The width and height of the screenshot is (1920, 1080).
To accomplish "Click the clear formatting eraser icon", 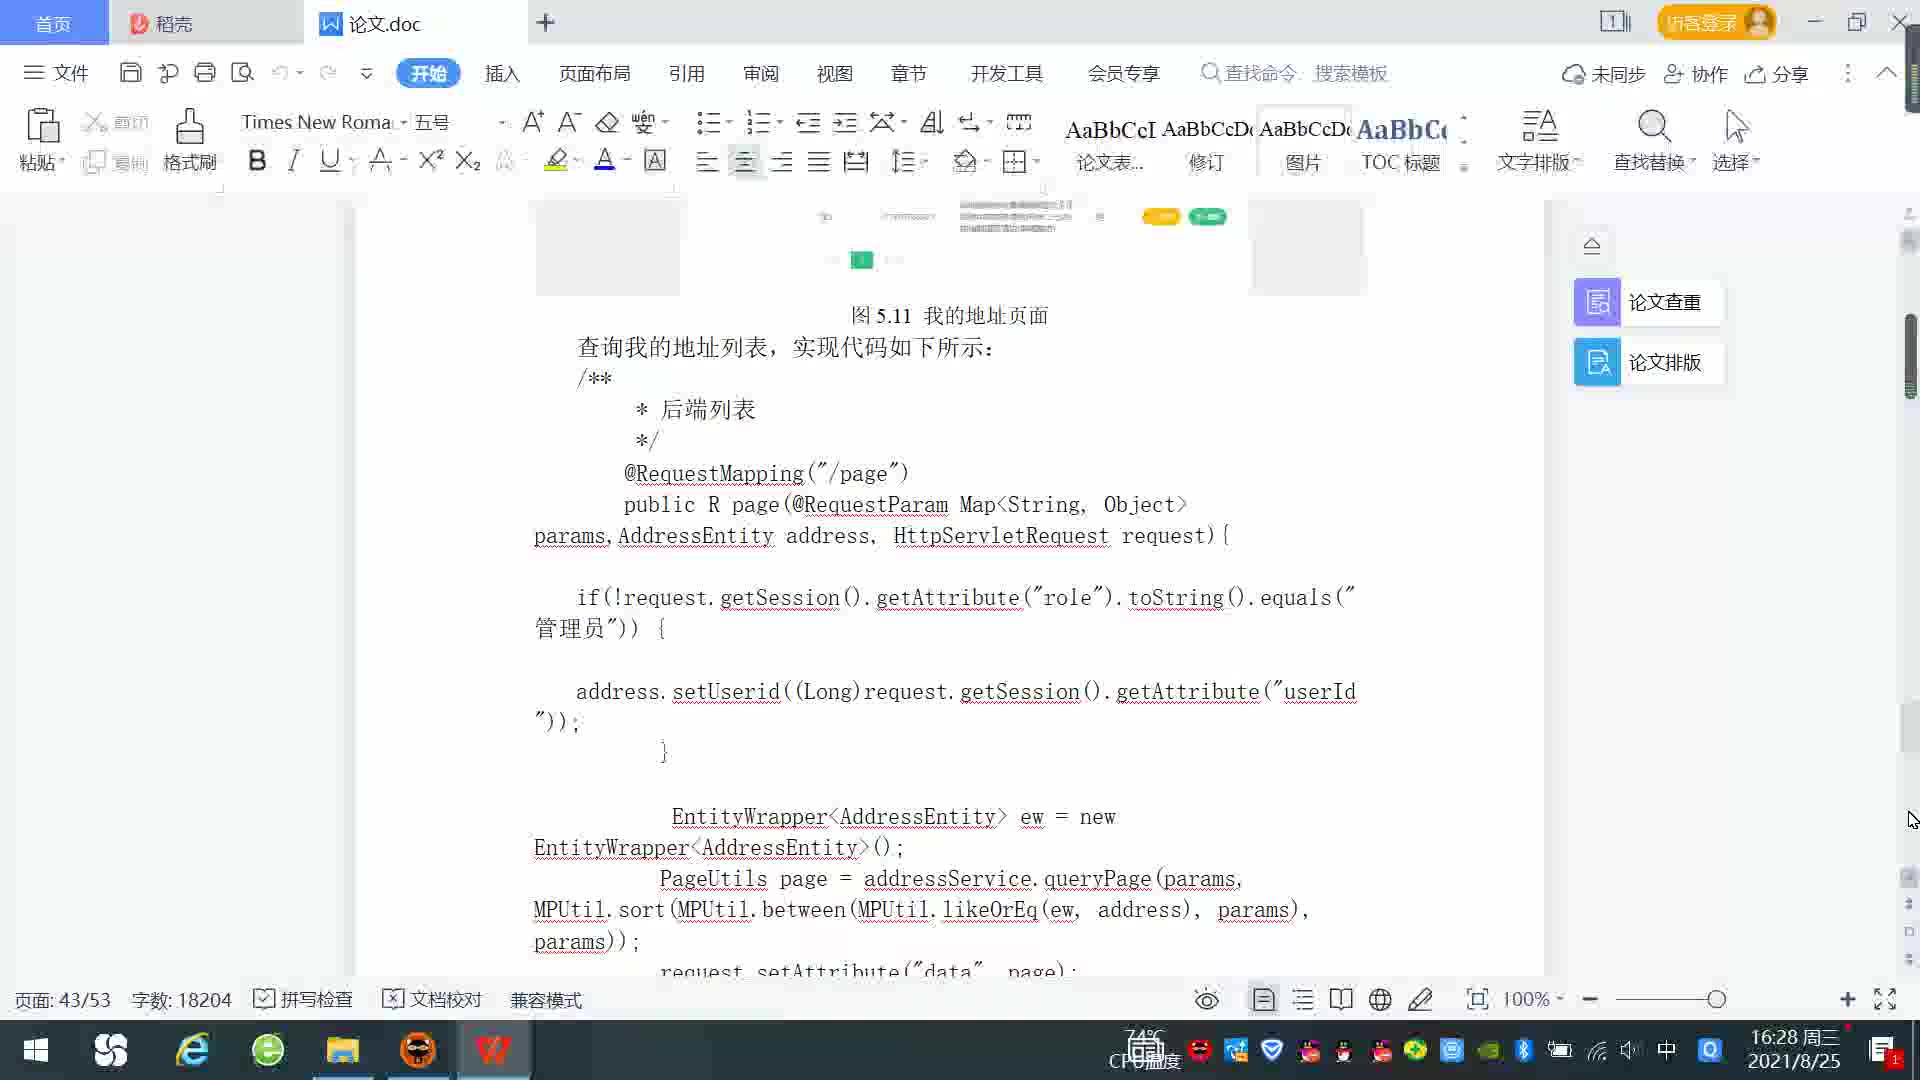I will tap(607, 123).
